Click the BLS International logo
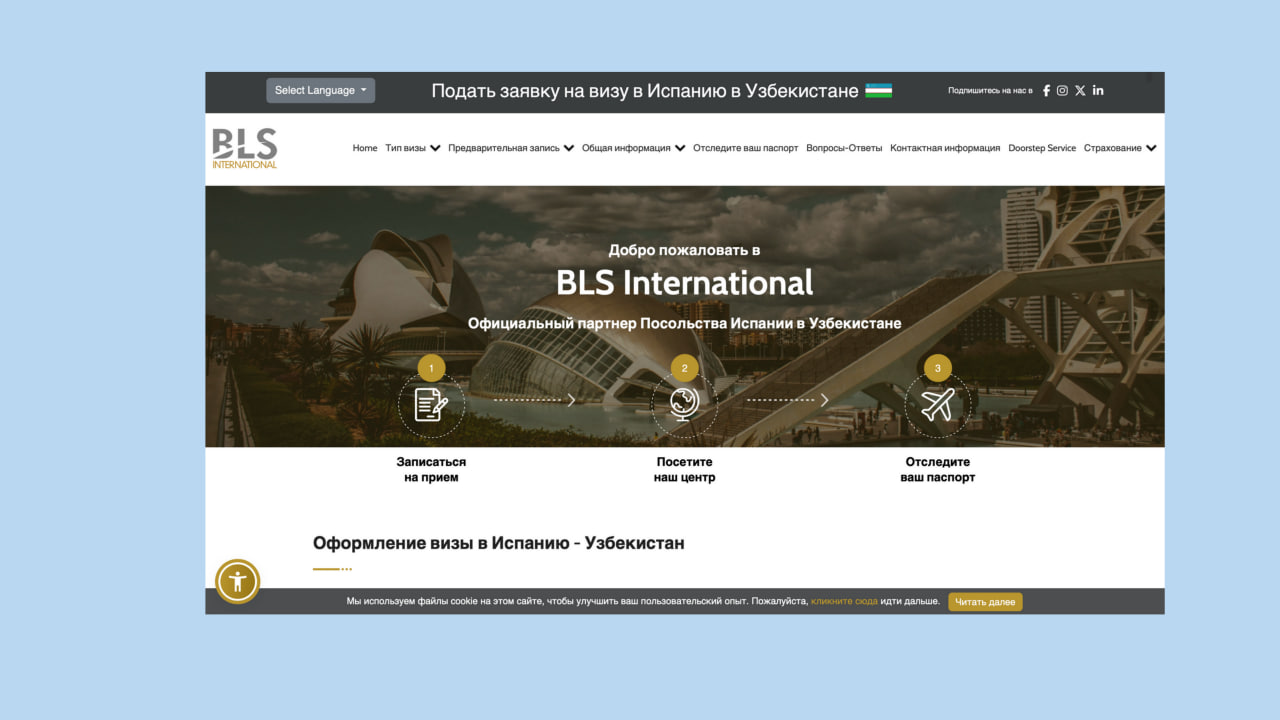This screenshot has height=720, width=1280. pyautogui.click(x=244, y=148)
